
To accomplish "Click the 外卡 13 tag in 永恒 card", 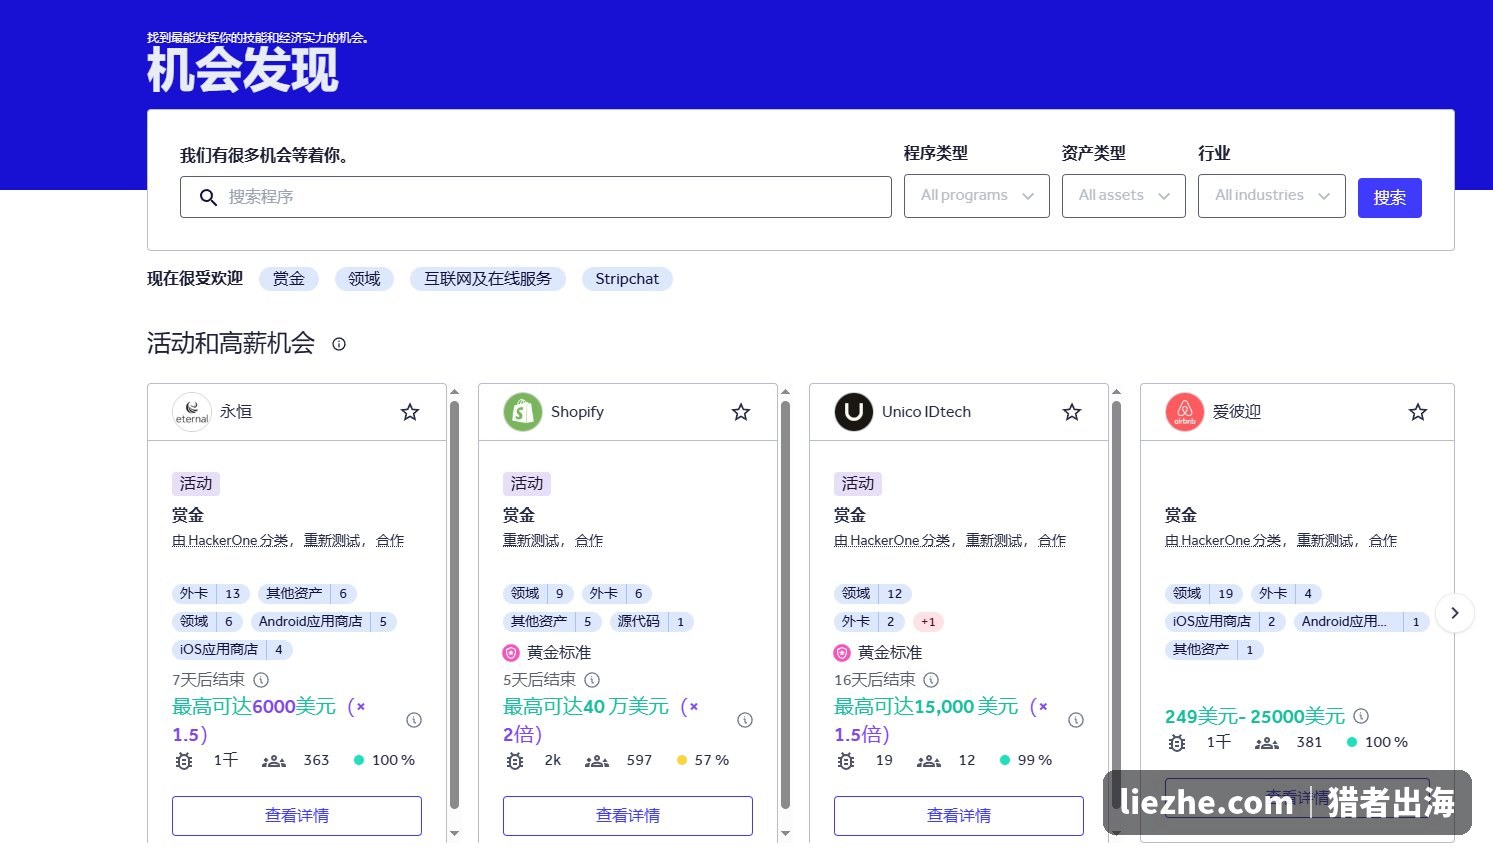I will (x=211, y=594).
